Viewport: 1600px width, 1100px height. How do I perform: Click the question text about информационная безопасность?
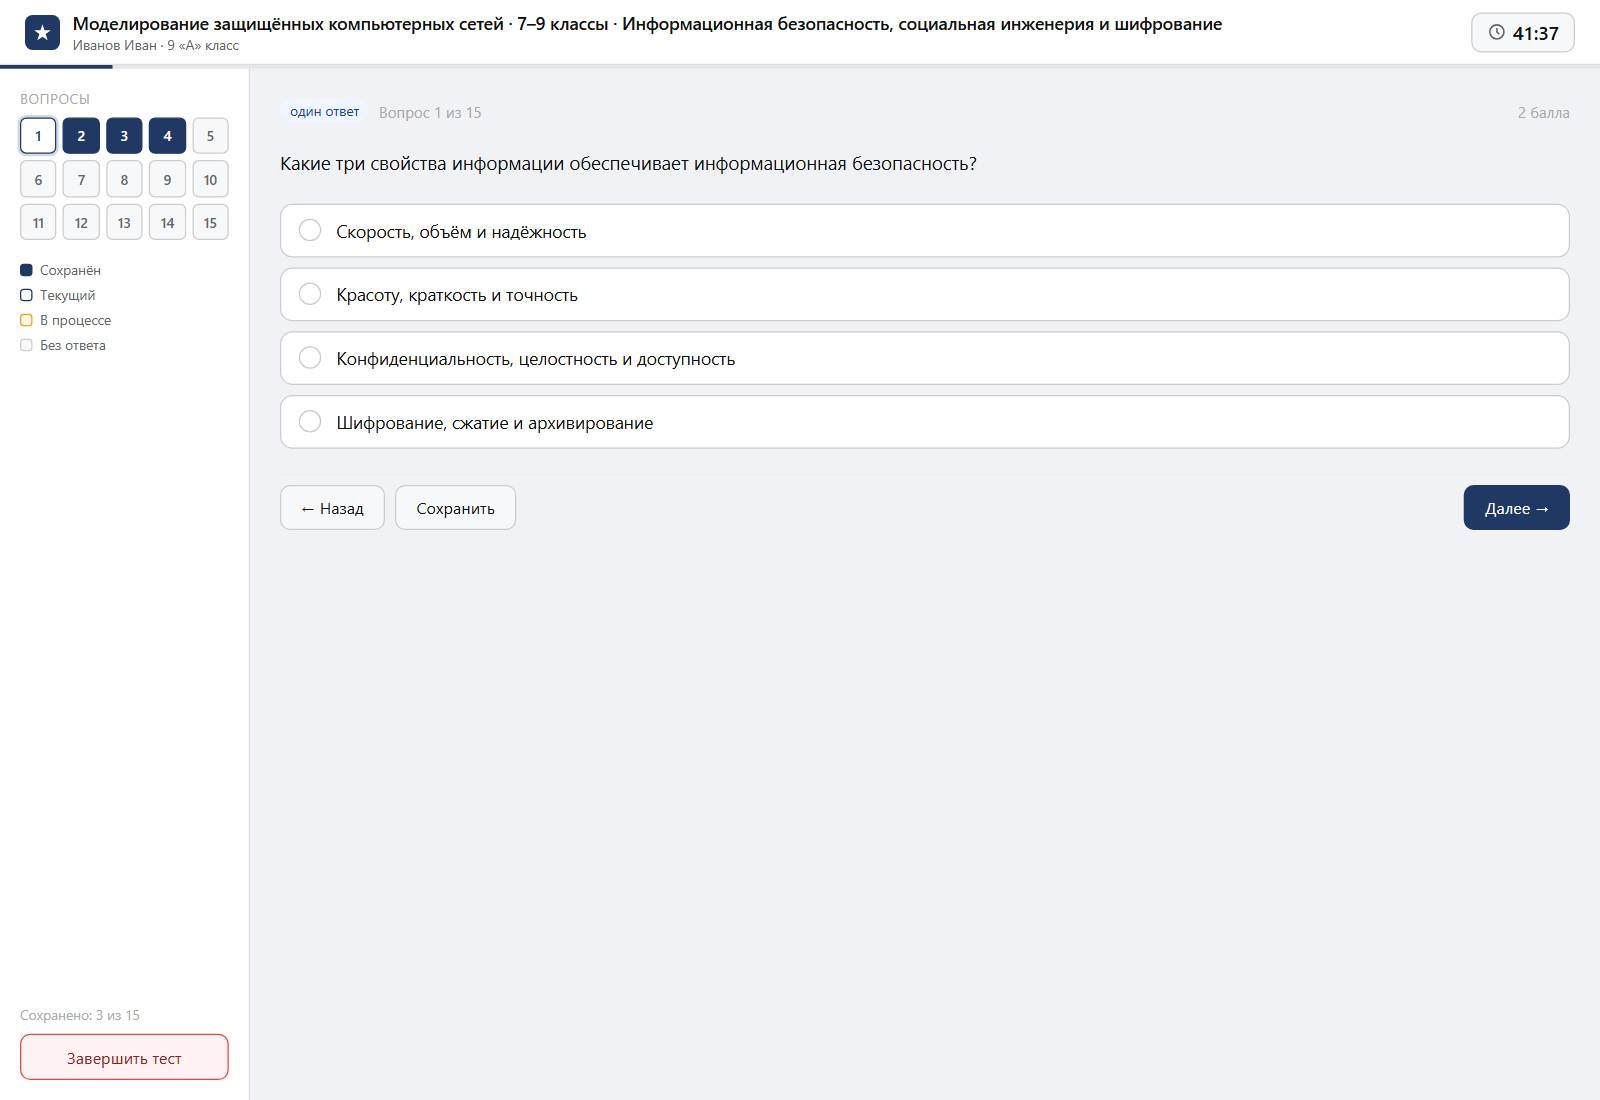[628, 164]
